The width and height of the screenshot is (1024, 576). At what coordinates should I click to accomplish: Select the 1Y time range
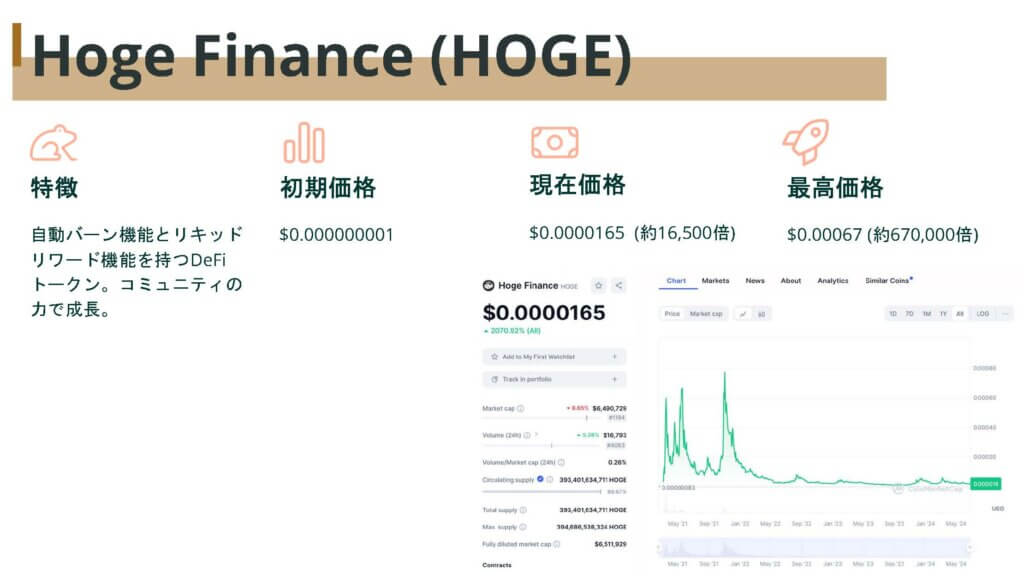coord(943,314)
